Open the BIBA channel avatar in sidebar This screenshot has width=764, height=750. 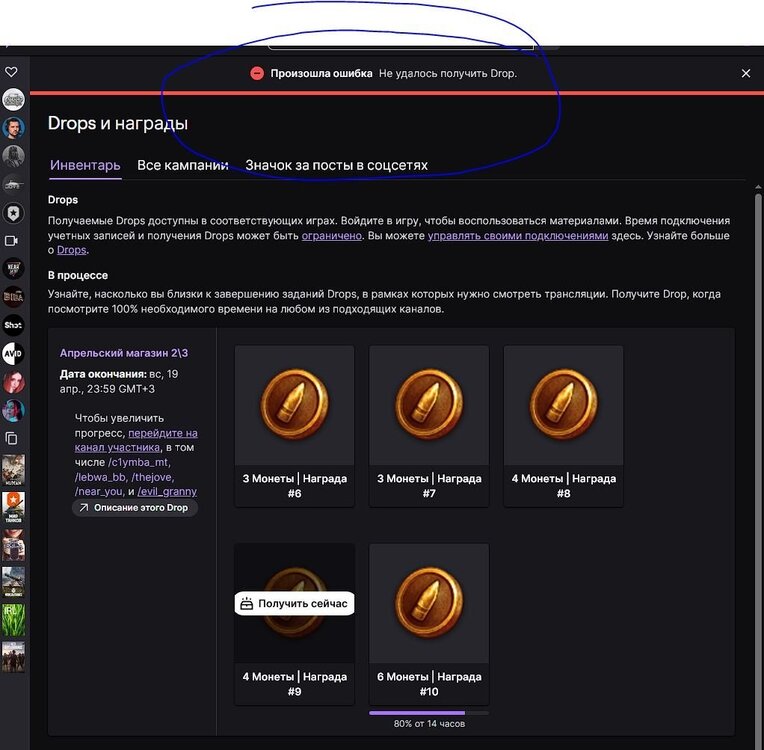pyautogui.click(x=13, y=297)
